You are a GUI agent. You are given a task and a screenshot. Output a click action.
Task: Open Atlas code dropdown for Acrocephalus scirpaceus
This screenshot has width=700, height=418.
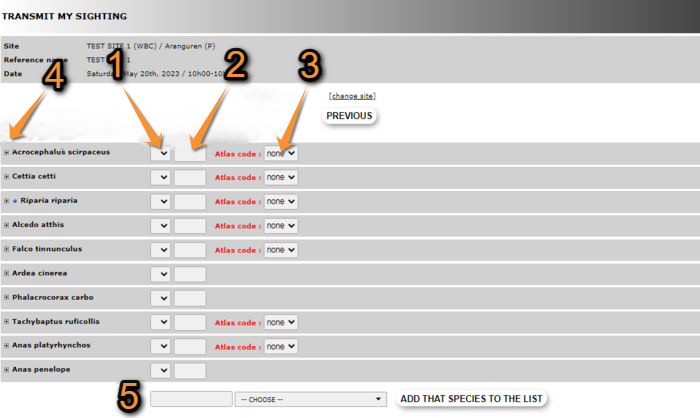[281, 153]
